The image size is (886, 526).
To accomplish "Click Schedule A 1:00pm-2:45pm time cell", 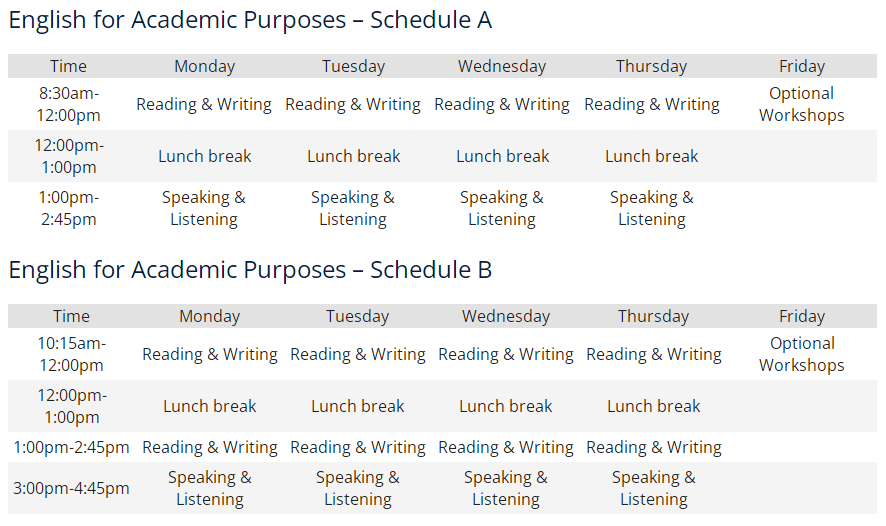I will click(x=68, y=208).
